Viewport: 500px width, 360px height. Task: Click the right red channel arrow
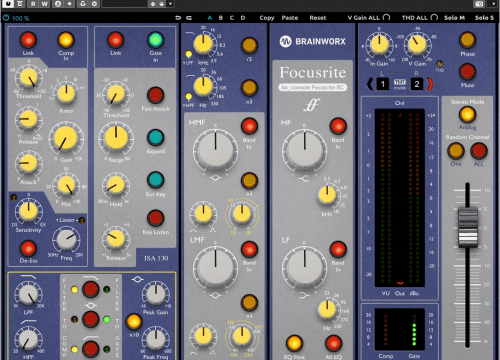(430, 84)
